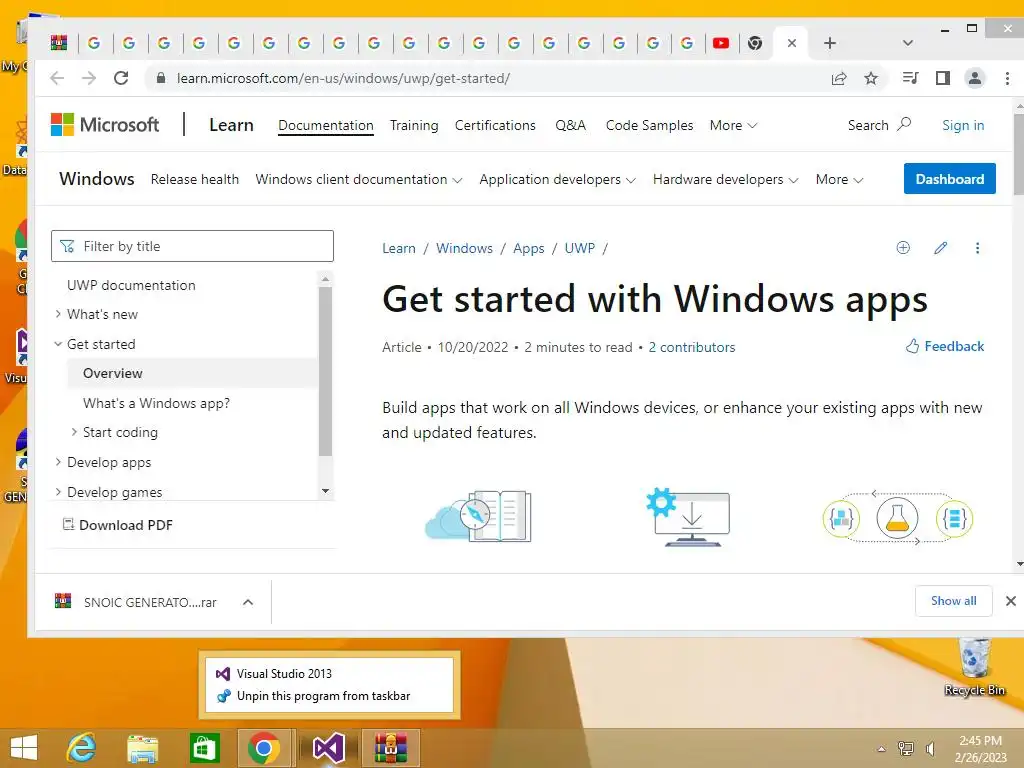
Task: Switch to the WinRAR-icon first tab
Action: [x=59, y=43]
